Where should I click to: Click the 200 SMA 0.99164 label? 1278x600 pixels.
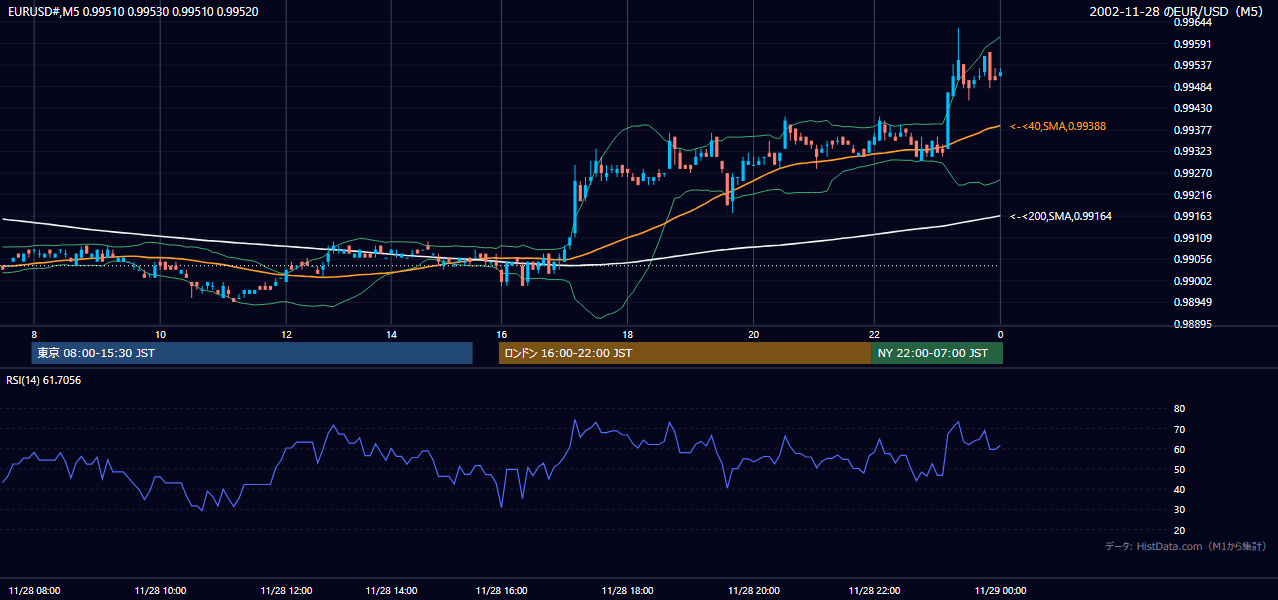[x=1061, y=216]
